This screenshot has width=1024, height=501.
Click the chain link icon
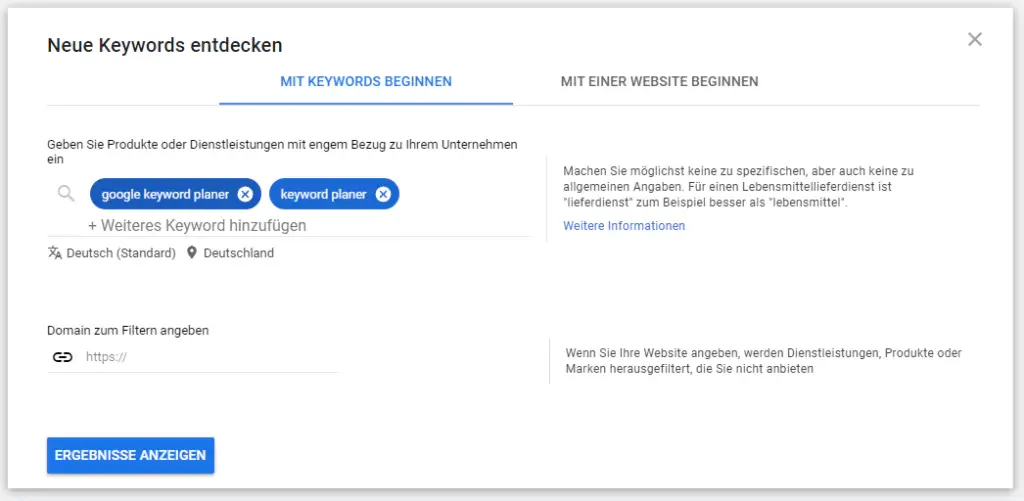pyautogui.click(x=63, y=357)
